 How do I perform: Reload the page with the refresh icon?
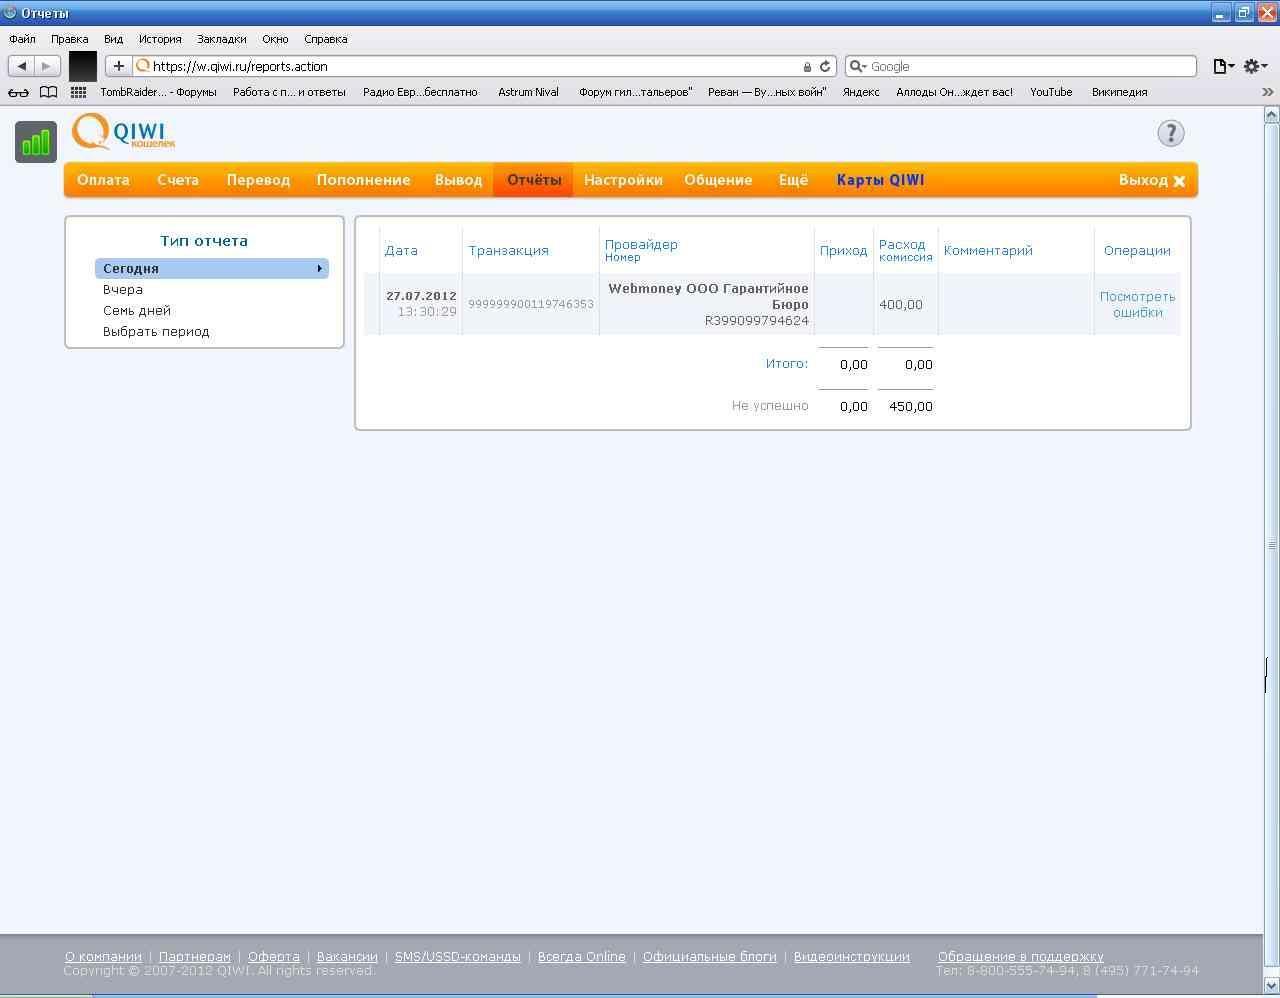[x=825, y=67]
